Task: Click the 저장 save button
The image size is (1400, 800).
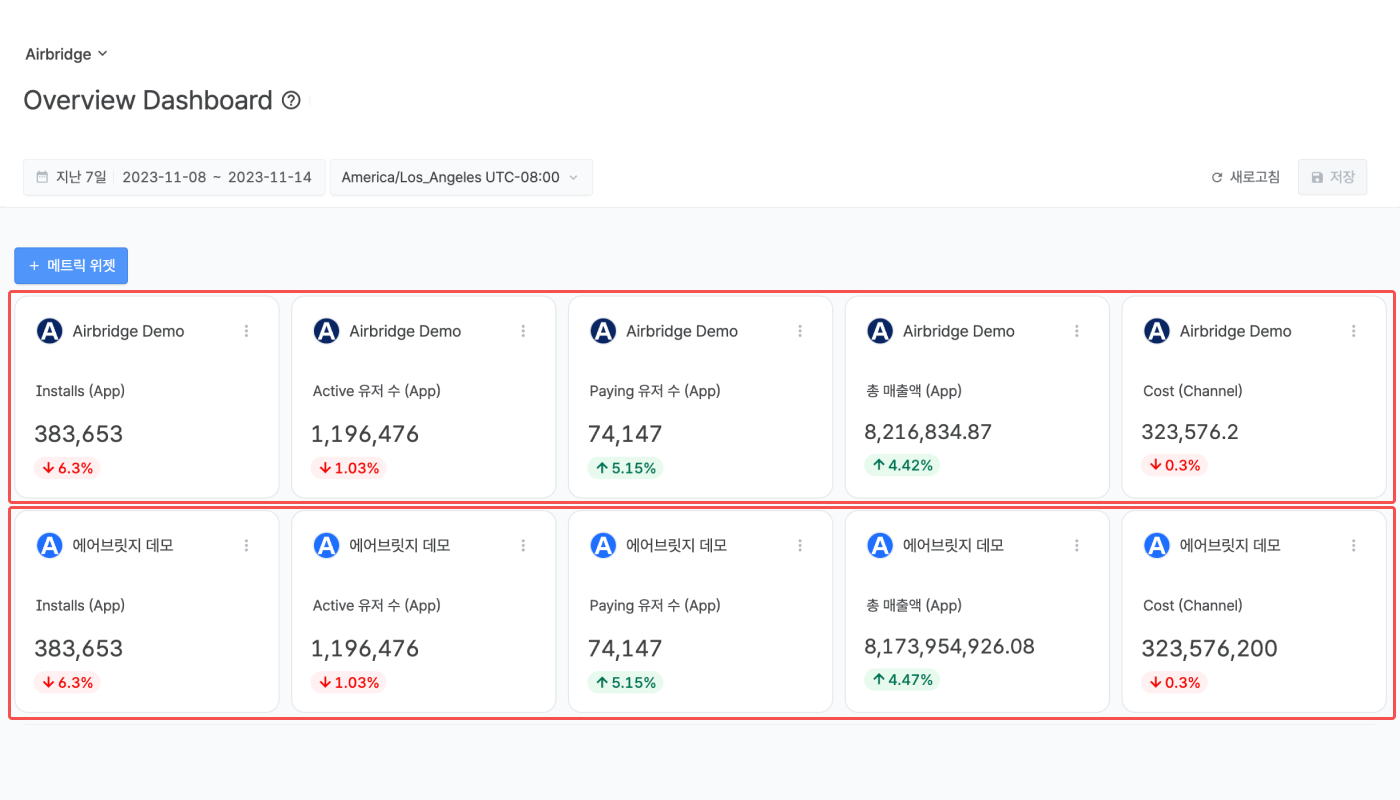Action: (1332, 177)
